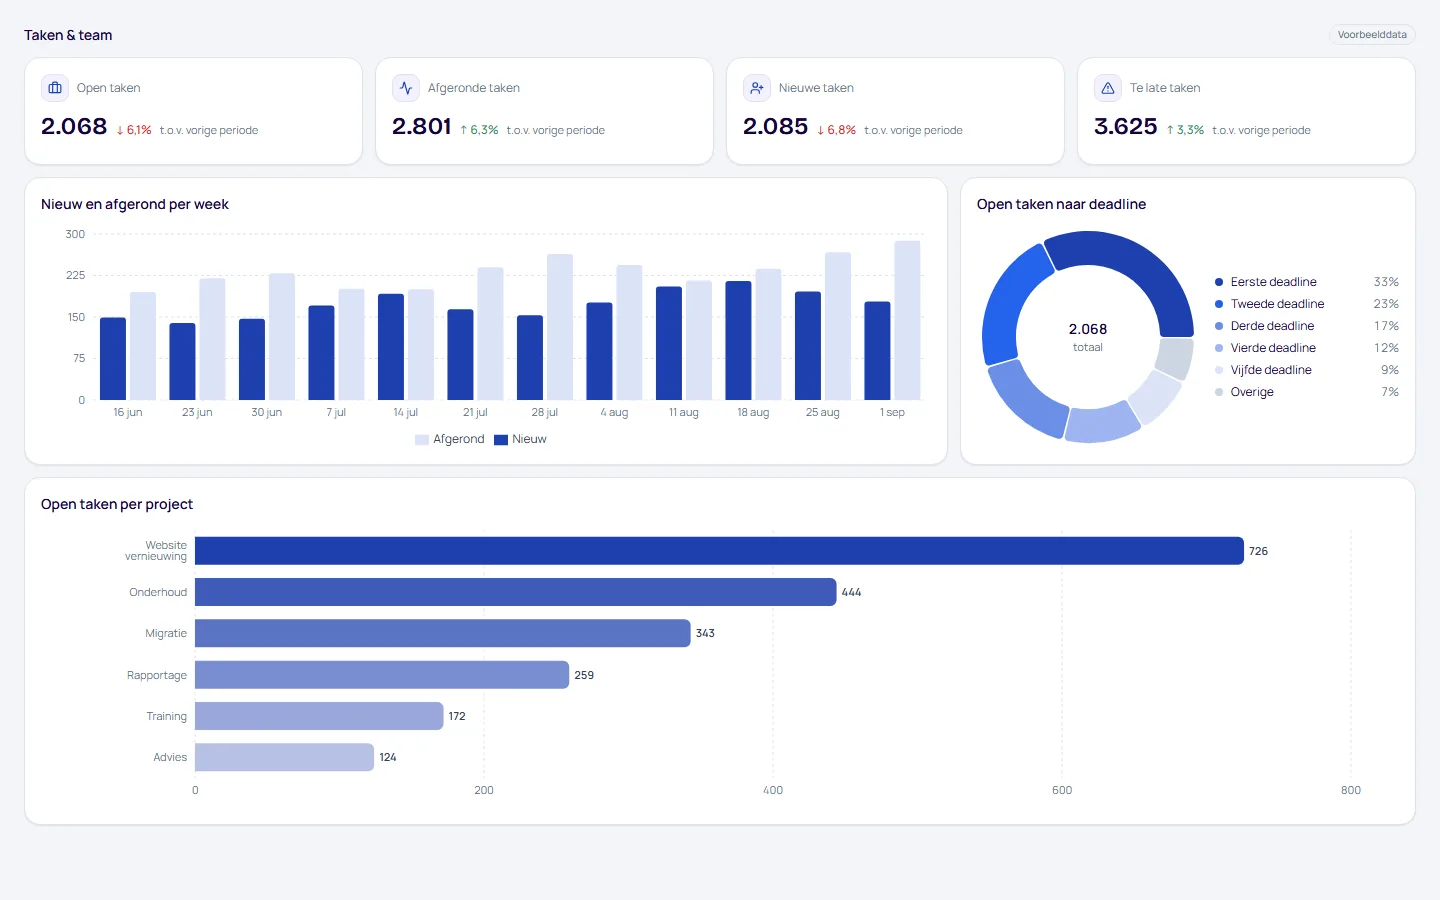Screen dimensions: 1440x900
Task: Click the 33% percentage for Eerste deadline
Action: click(x=1386, y=282)
